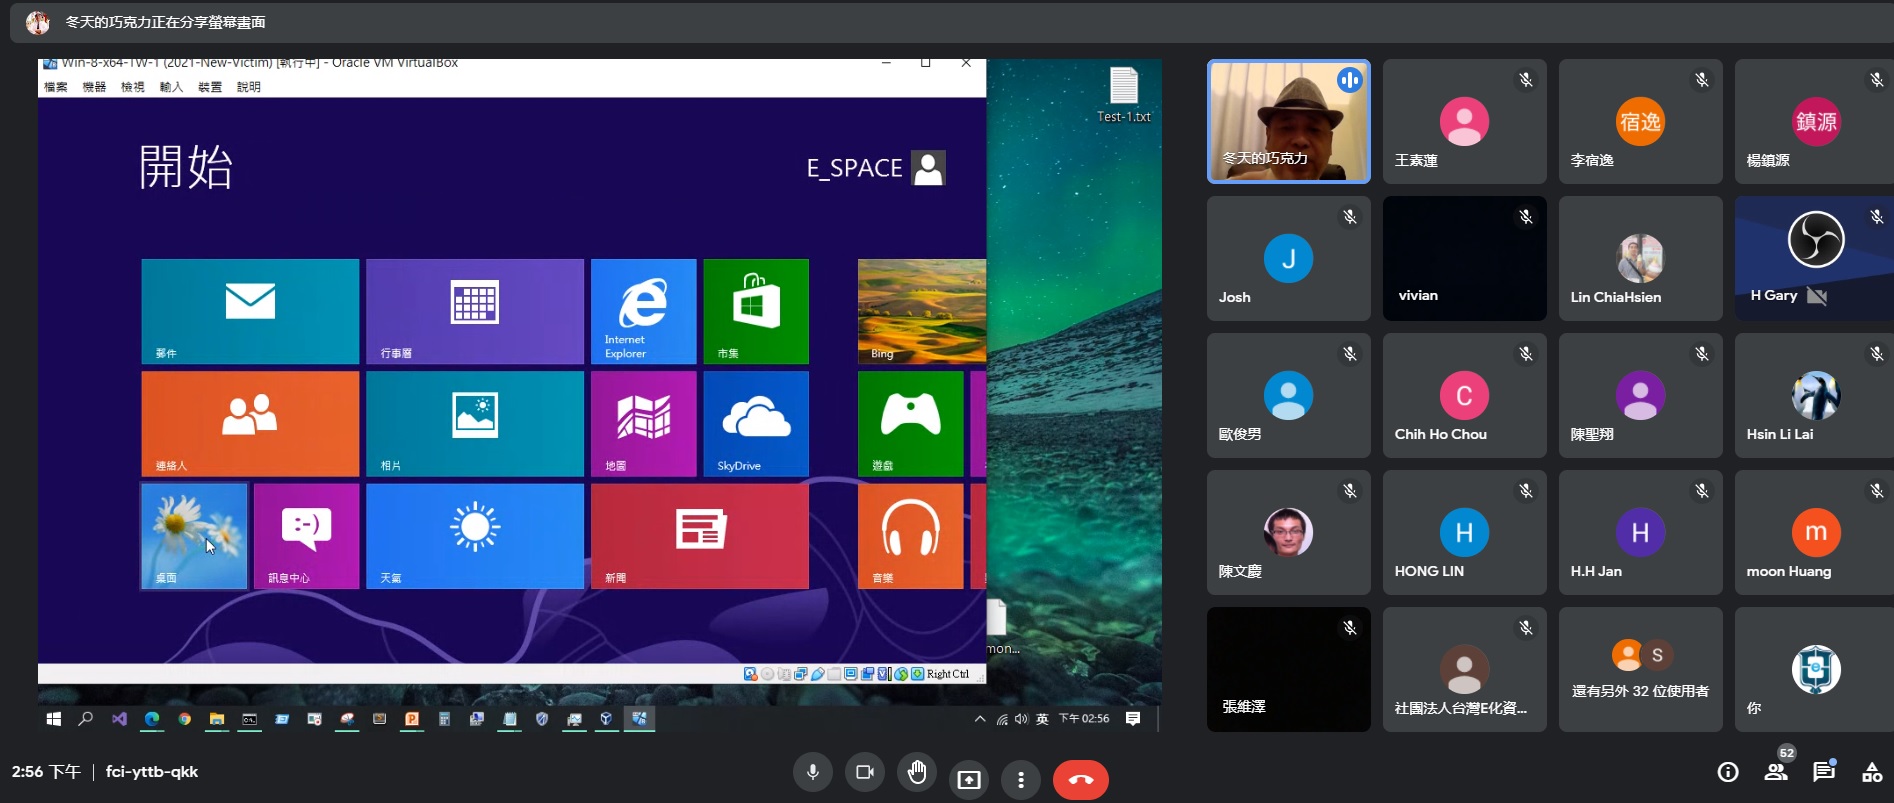The image size is (1894, 803).
Task: Open the Photos (相片) tile
Action: [x=475, y=424]
